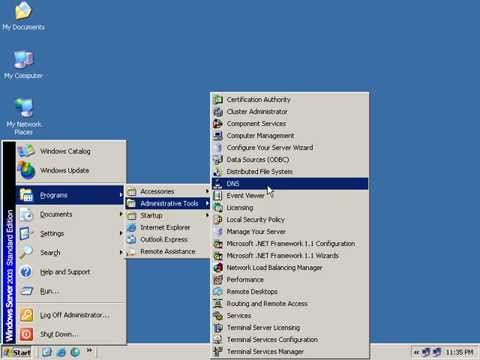Select the My Computer desktop icon

[23, 65]
